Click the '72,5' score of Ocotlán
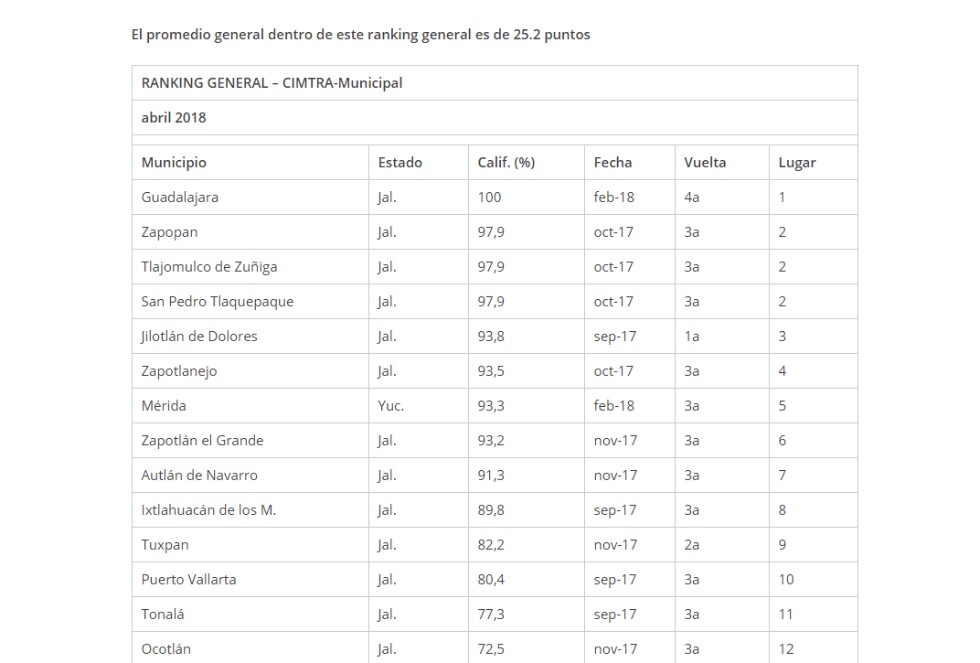Viewport: 980px width, 663px height. click(x=491, y=649)
